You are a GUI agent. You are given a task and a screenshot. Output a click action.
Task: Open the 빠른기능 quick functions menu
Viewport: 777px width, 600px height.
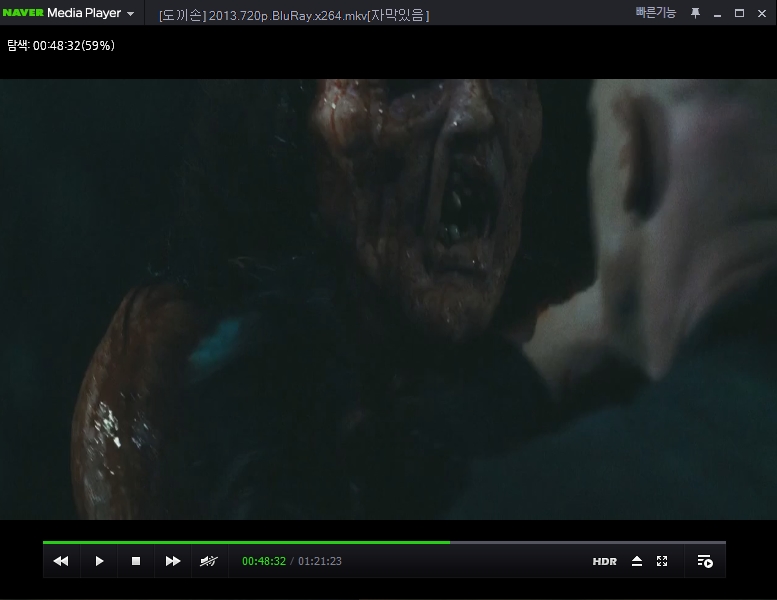[x=655, y=13]
